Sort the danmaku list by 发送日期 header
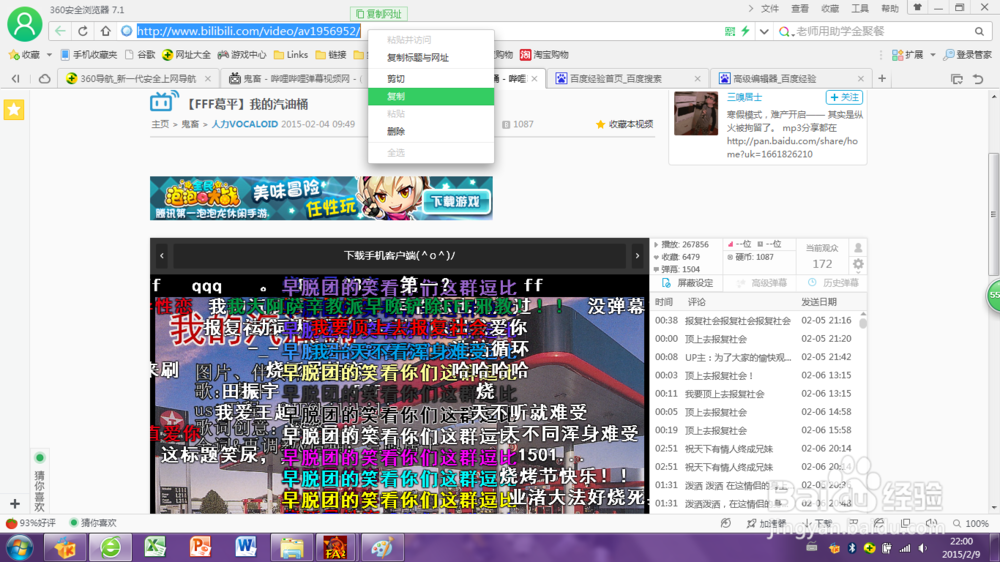 click(x=819, y=302)
